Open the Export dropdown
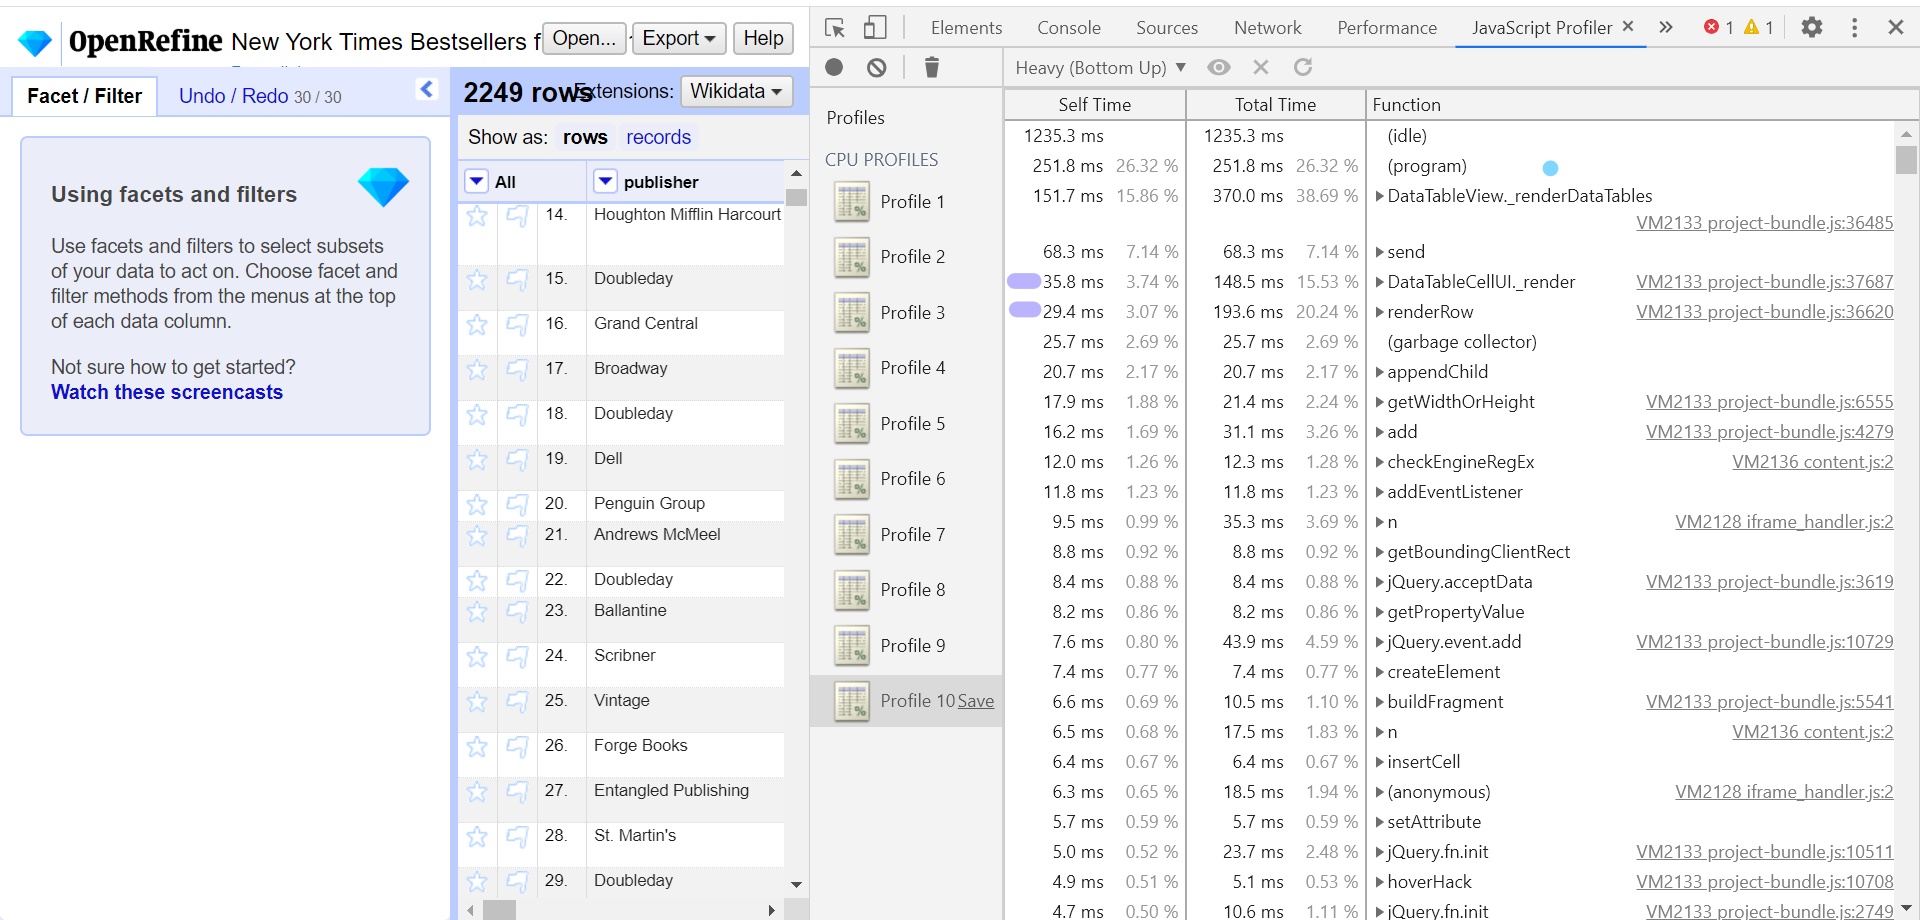 coord(679,38)
